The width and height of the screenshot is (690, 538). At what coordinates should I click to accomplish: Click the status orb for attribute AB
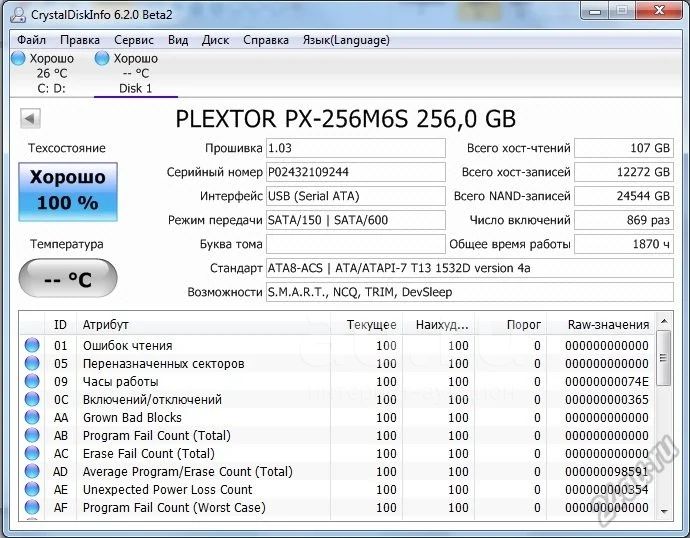(x=32, y=436)
